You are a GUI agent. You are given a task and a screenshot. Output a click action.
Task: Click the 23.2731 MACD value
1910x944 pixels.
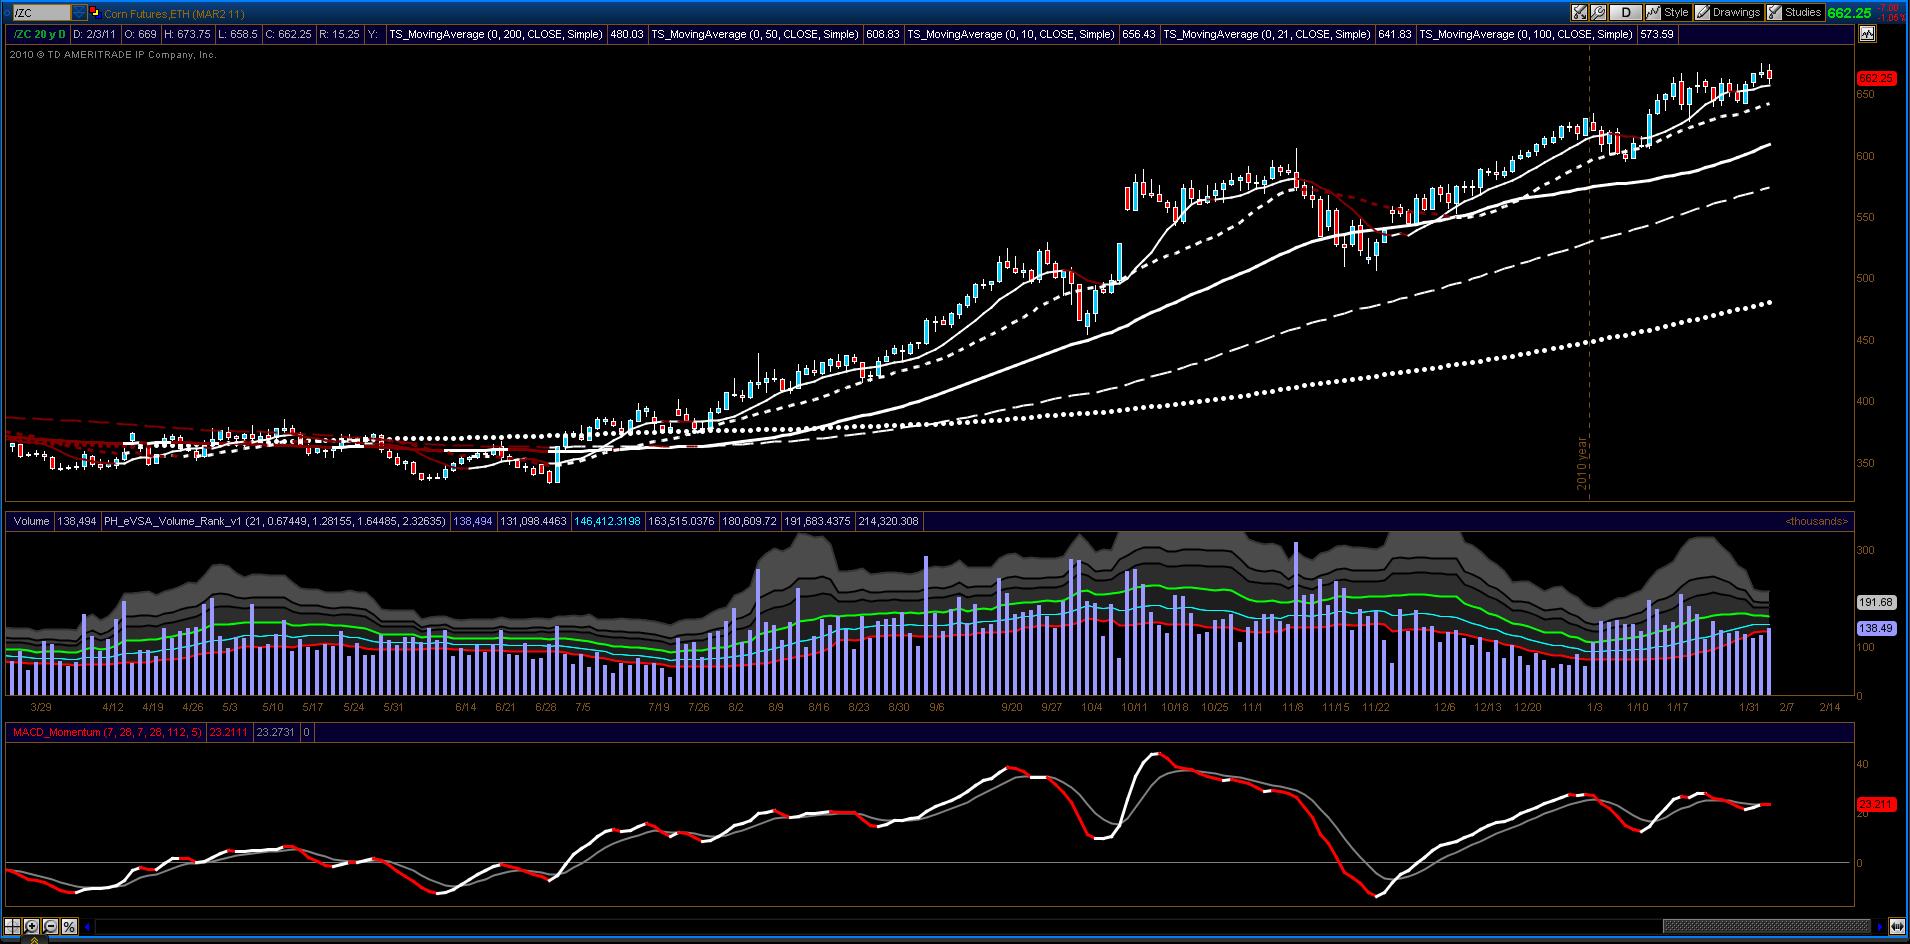[x=275, y=732]
